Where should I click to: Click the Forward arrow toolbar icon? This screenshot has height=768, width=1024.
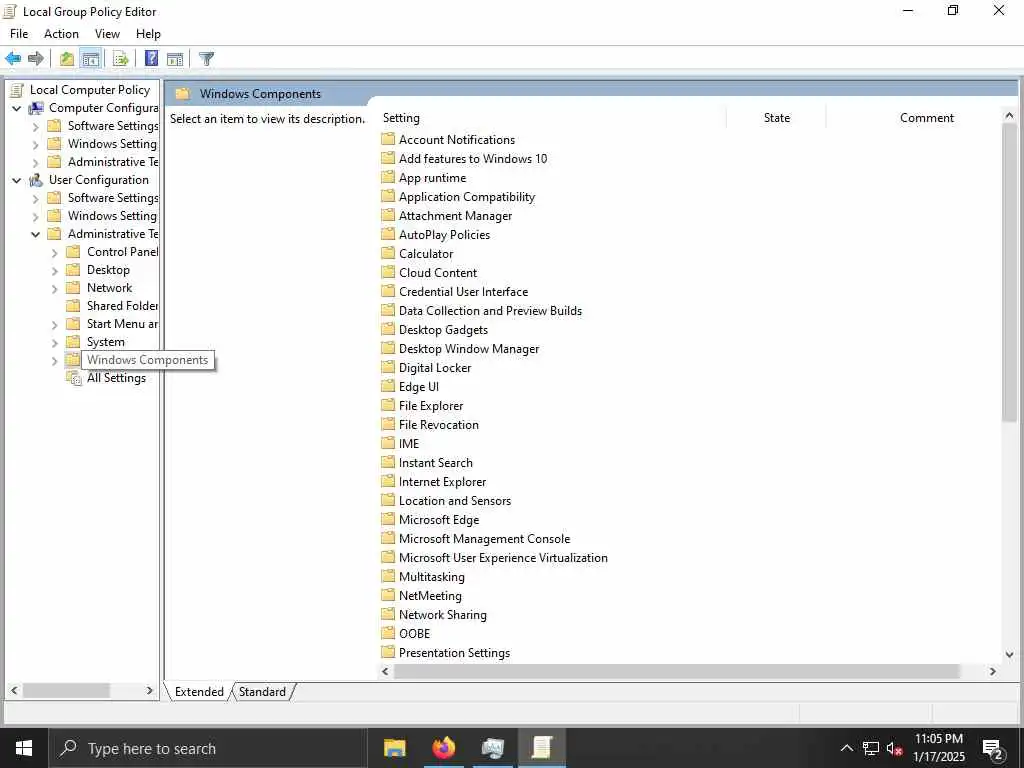[x=36, y=59]
